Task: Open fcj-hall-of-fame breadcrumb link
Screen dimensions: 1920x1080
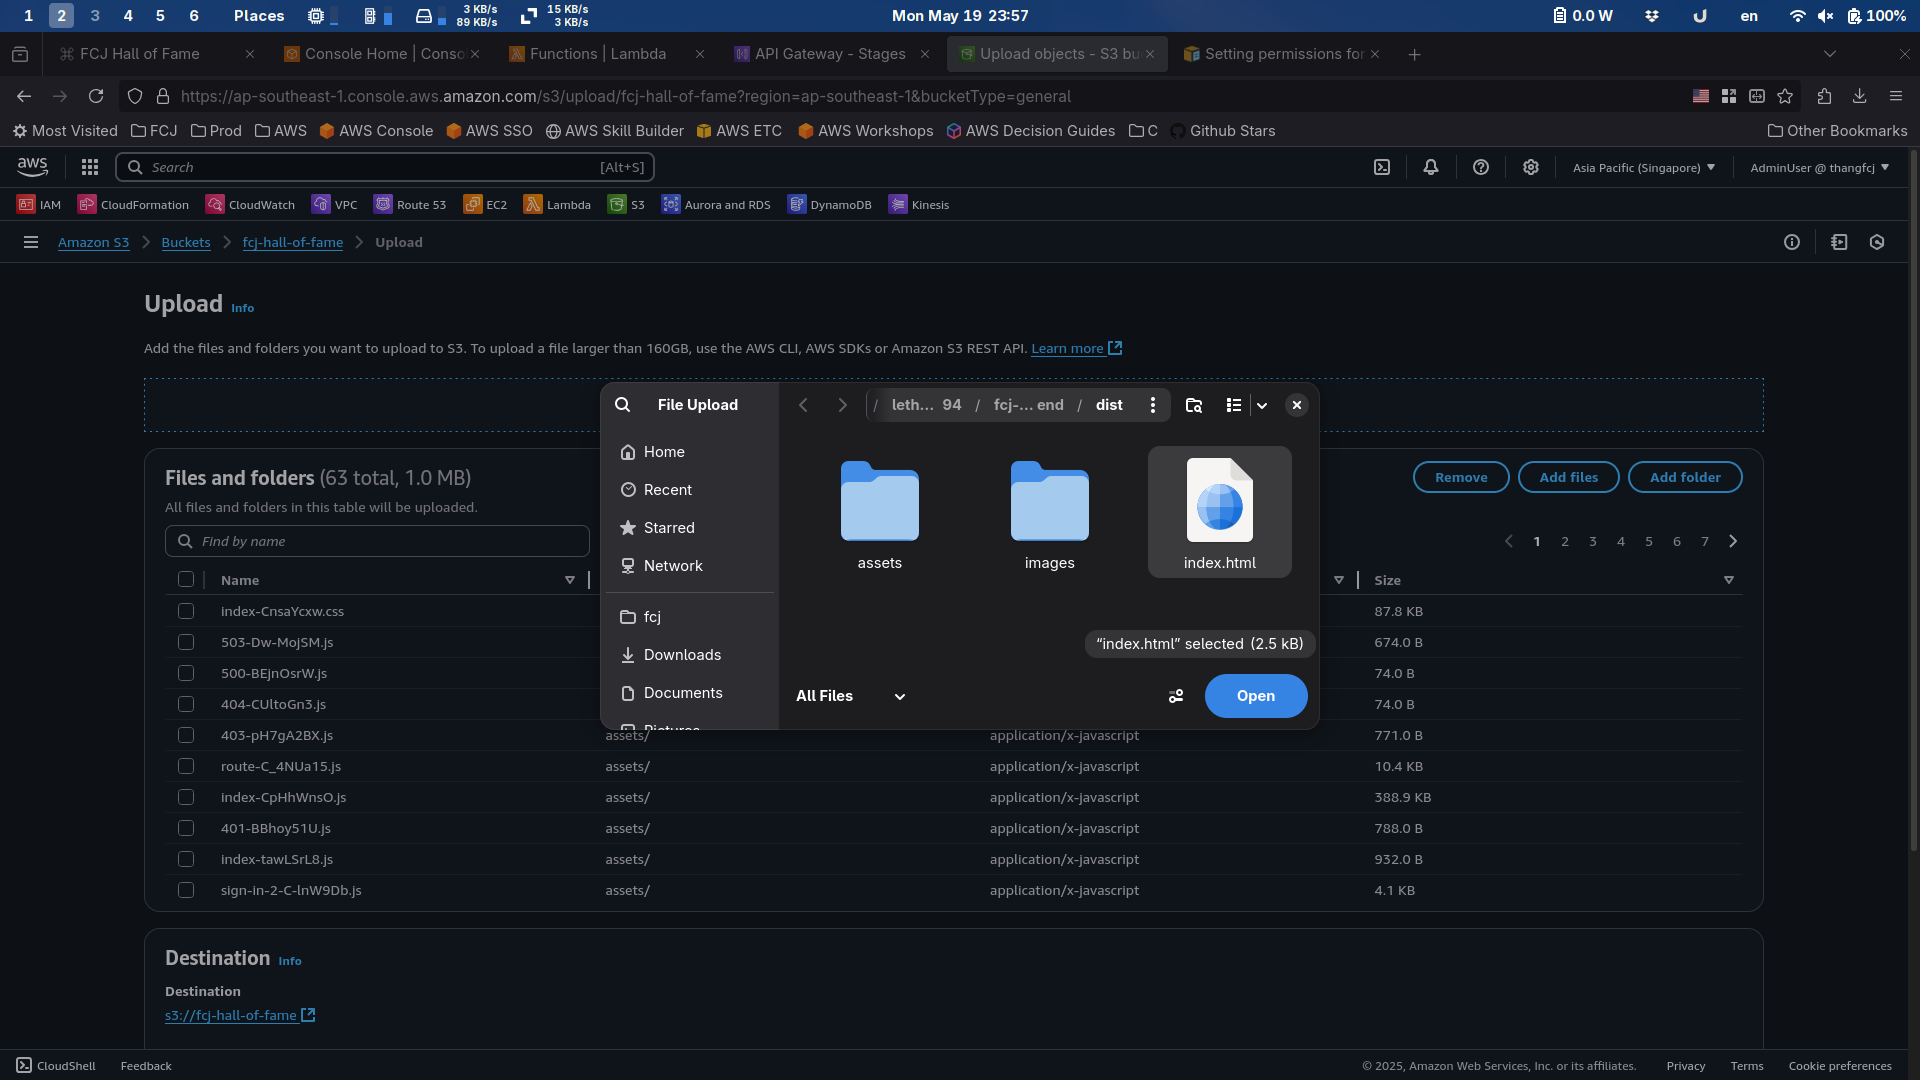Action: point(292,242)
